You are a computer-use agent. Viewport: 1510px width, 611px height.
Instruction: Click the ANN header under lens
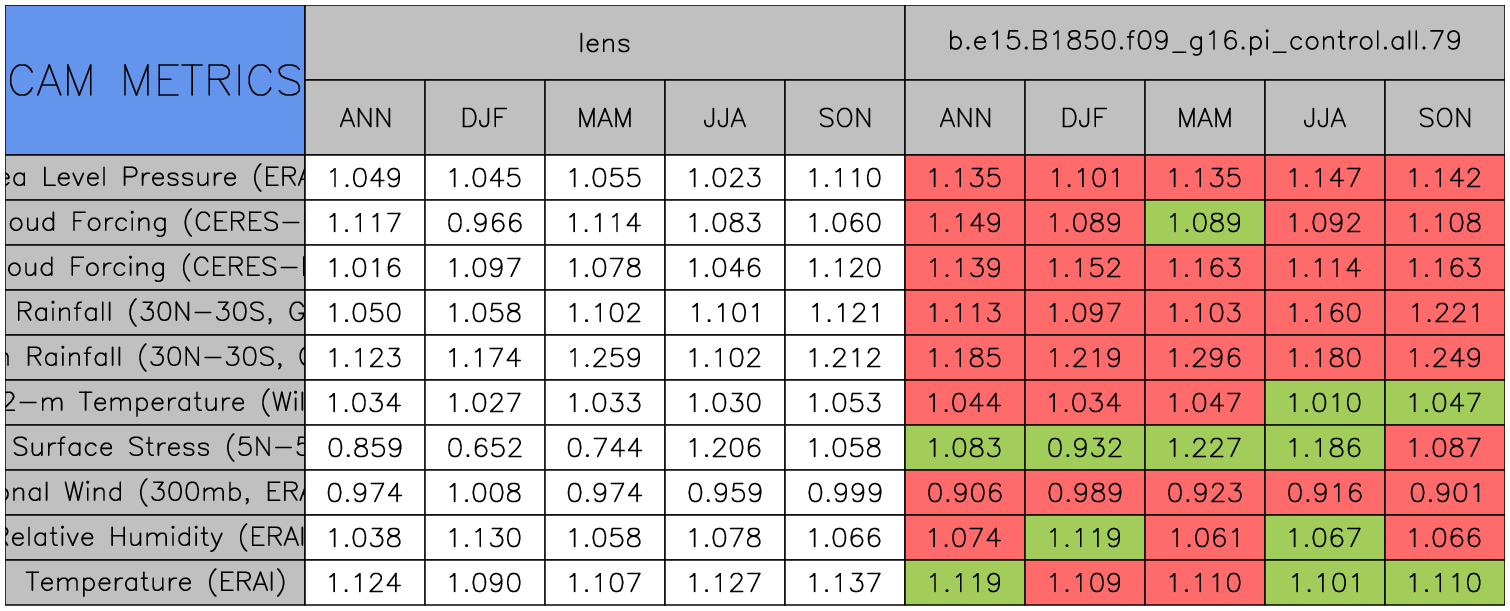365,118
